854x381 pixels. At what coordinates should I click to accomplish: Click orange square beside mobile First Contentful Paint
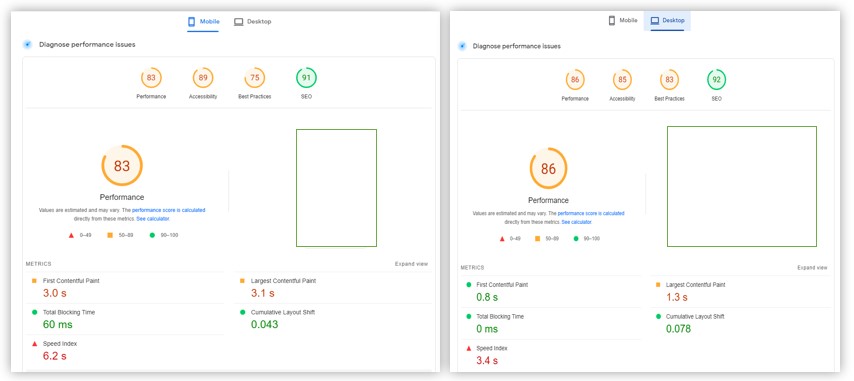pyautogui.click(x=34, y=281)
